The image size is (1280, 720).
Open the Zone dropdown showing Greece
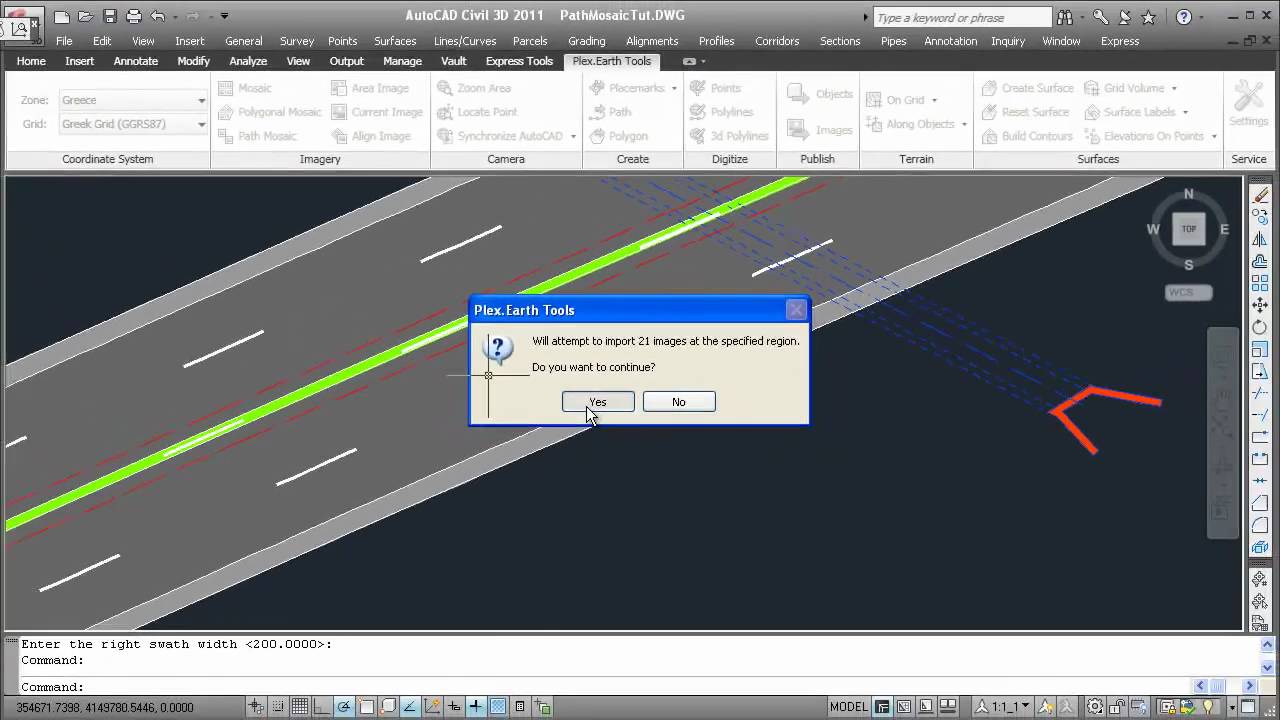click(x=133, y=100)
